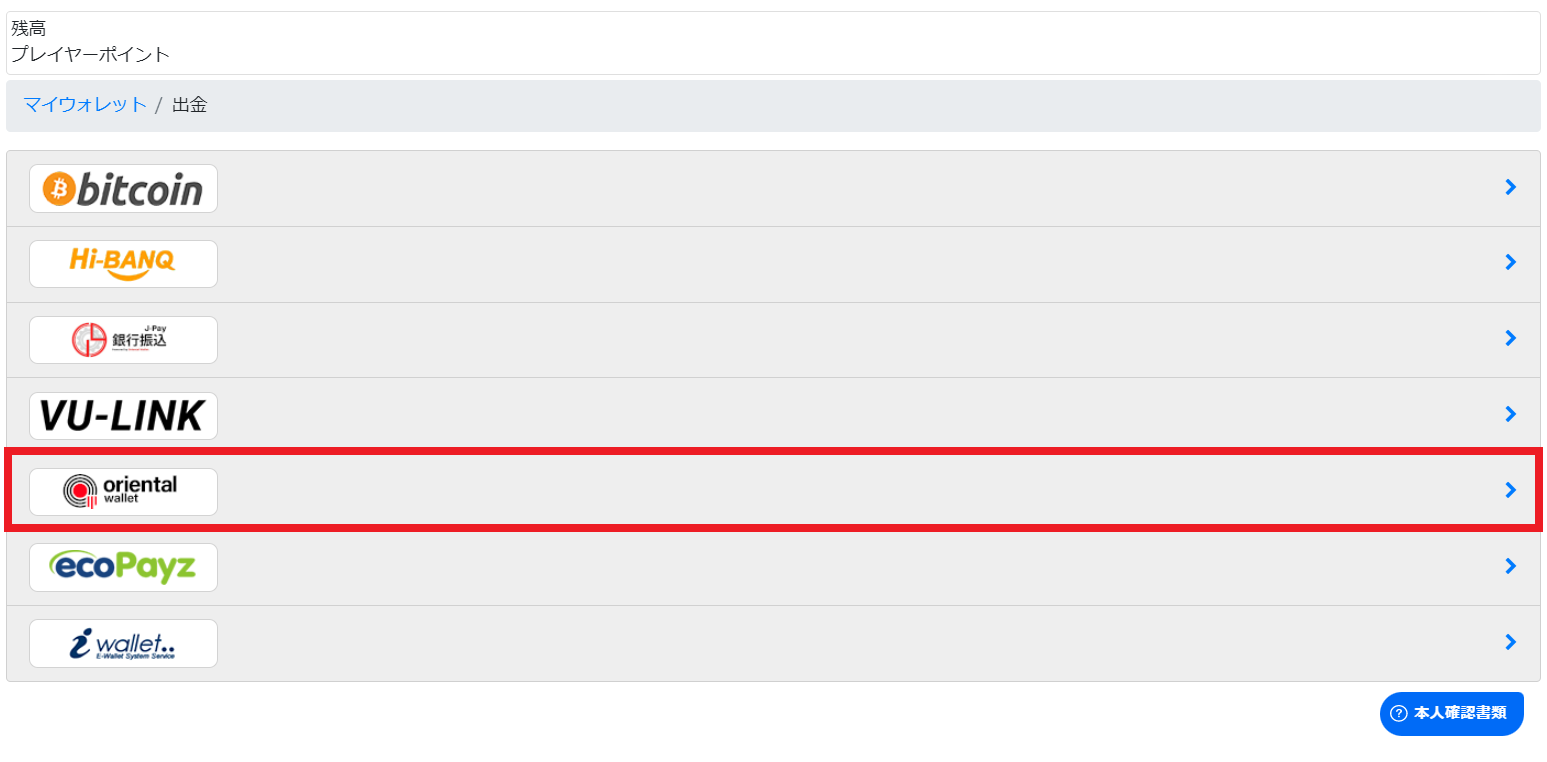Choose the VU-LINK logo
1547x762 pixels.
click(123, 416)
